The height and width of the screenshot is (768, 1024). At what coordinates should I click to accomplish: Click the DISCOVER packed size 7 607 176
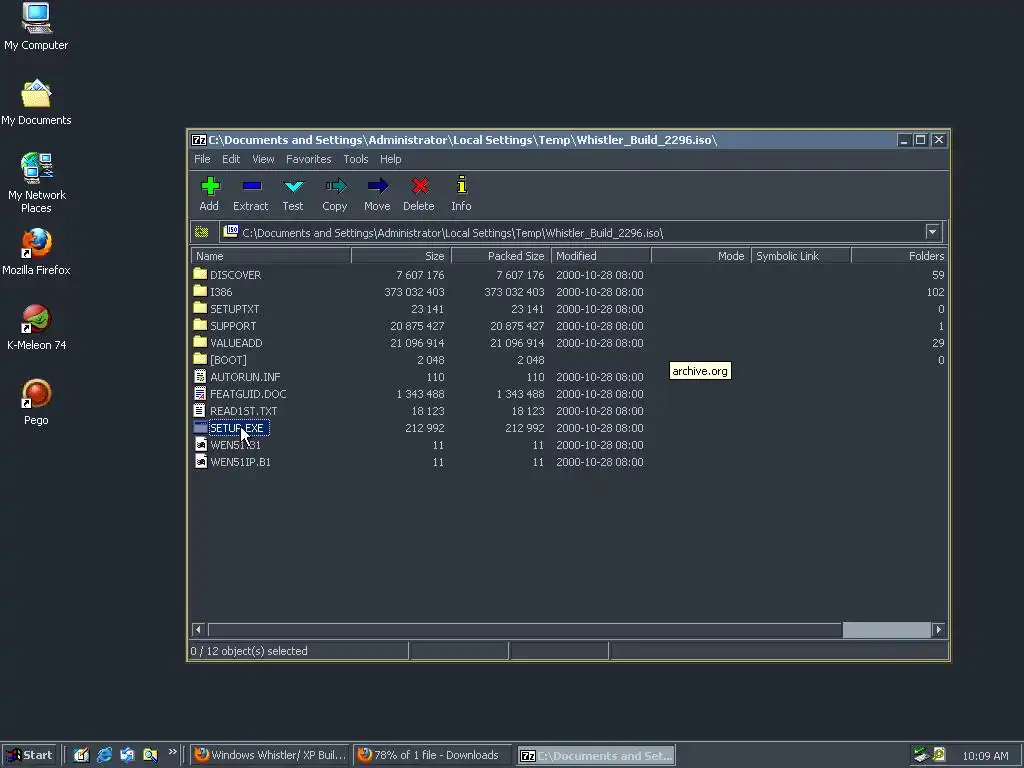pyautogui.click(x=520, y=275)
